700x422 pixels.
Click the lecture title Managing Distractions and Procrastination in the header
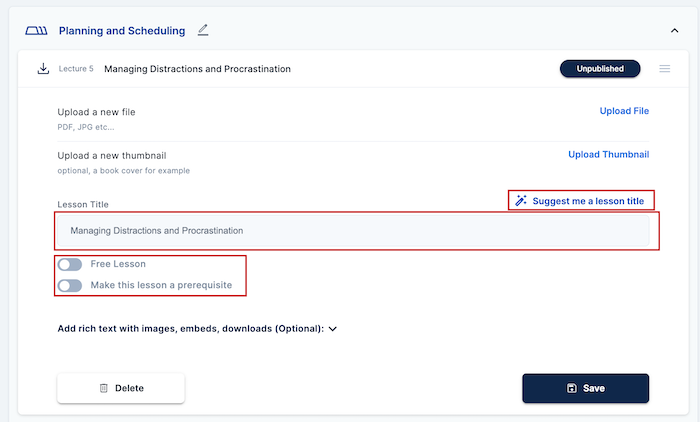point(197,69)
